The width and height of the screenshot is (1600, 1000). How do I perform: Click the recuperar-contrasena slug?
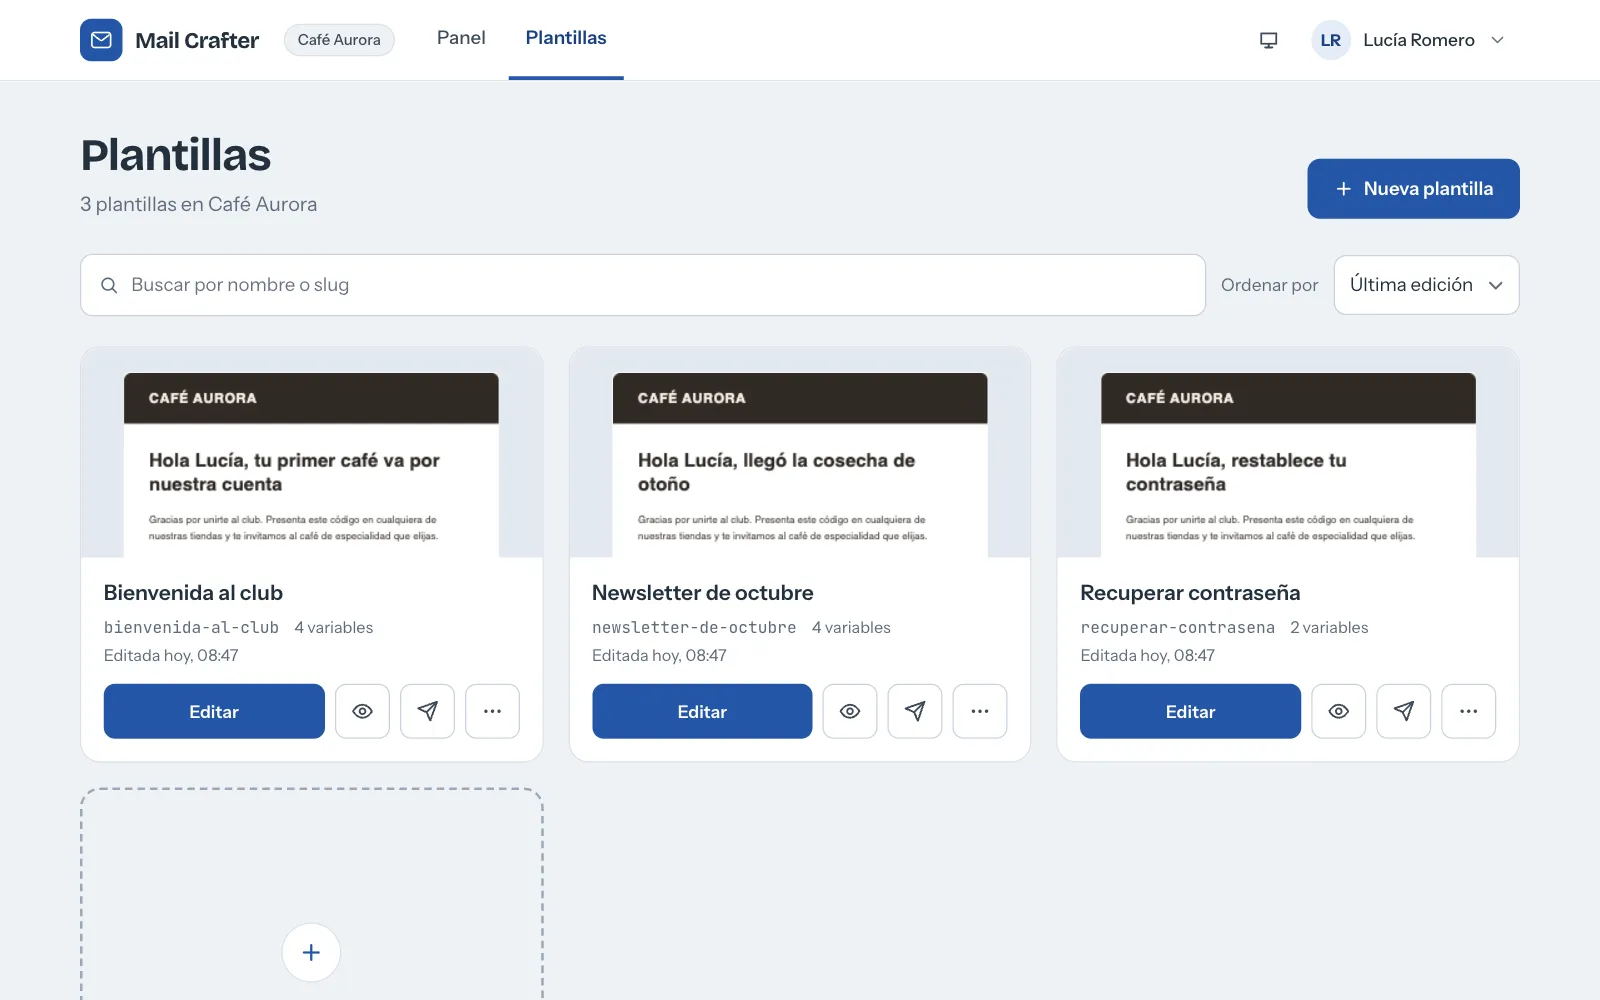tap(1177, 627)
